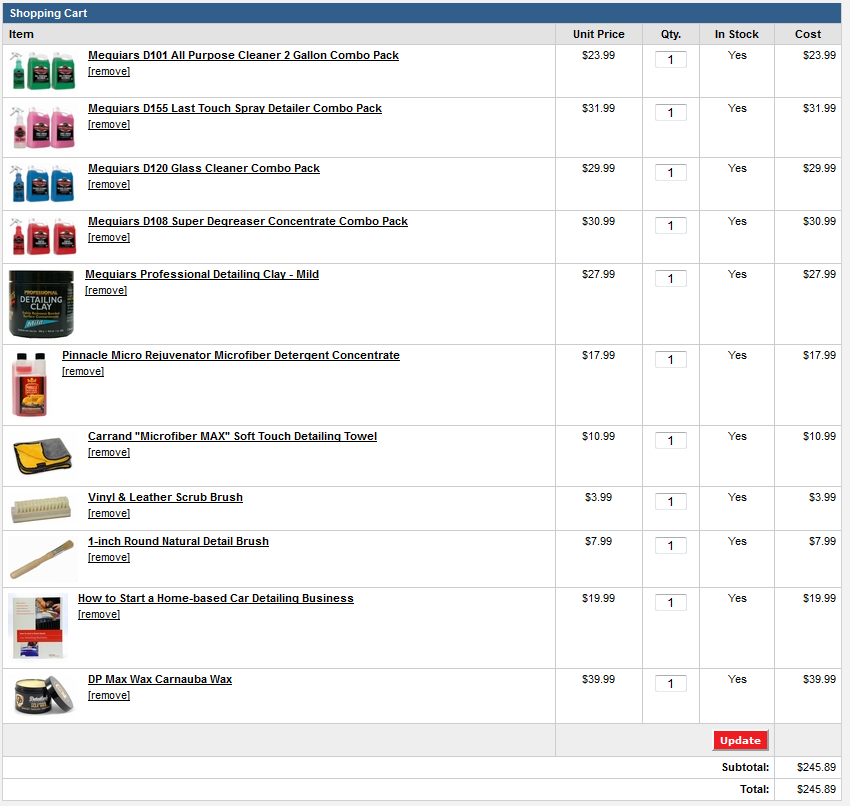This screenshot has height=806, width=850.
Task: Click quantity field for Meguiars D101 Cleaner
Action: click(x=671, y=60)
